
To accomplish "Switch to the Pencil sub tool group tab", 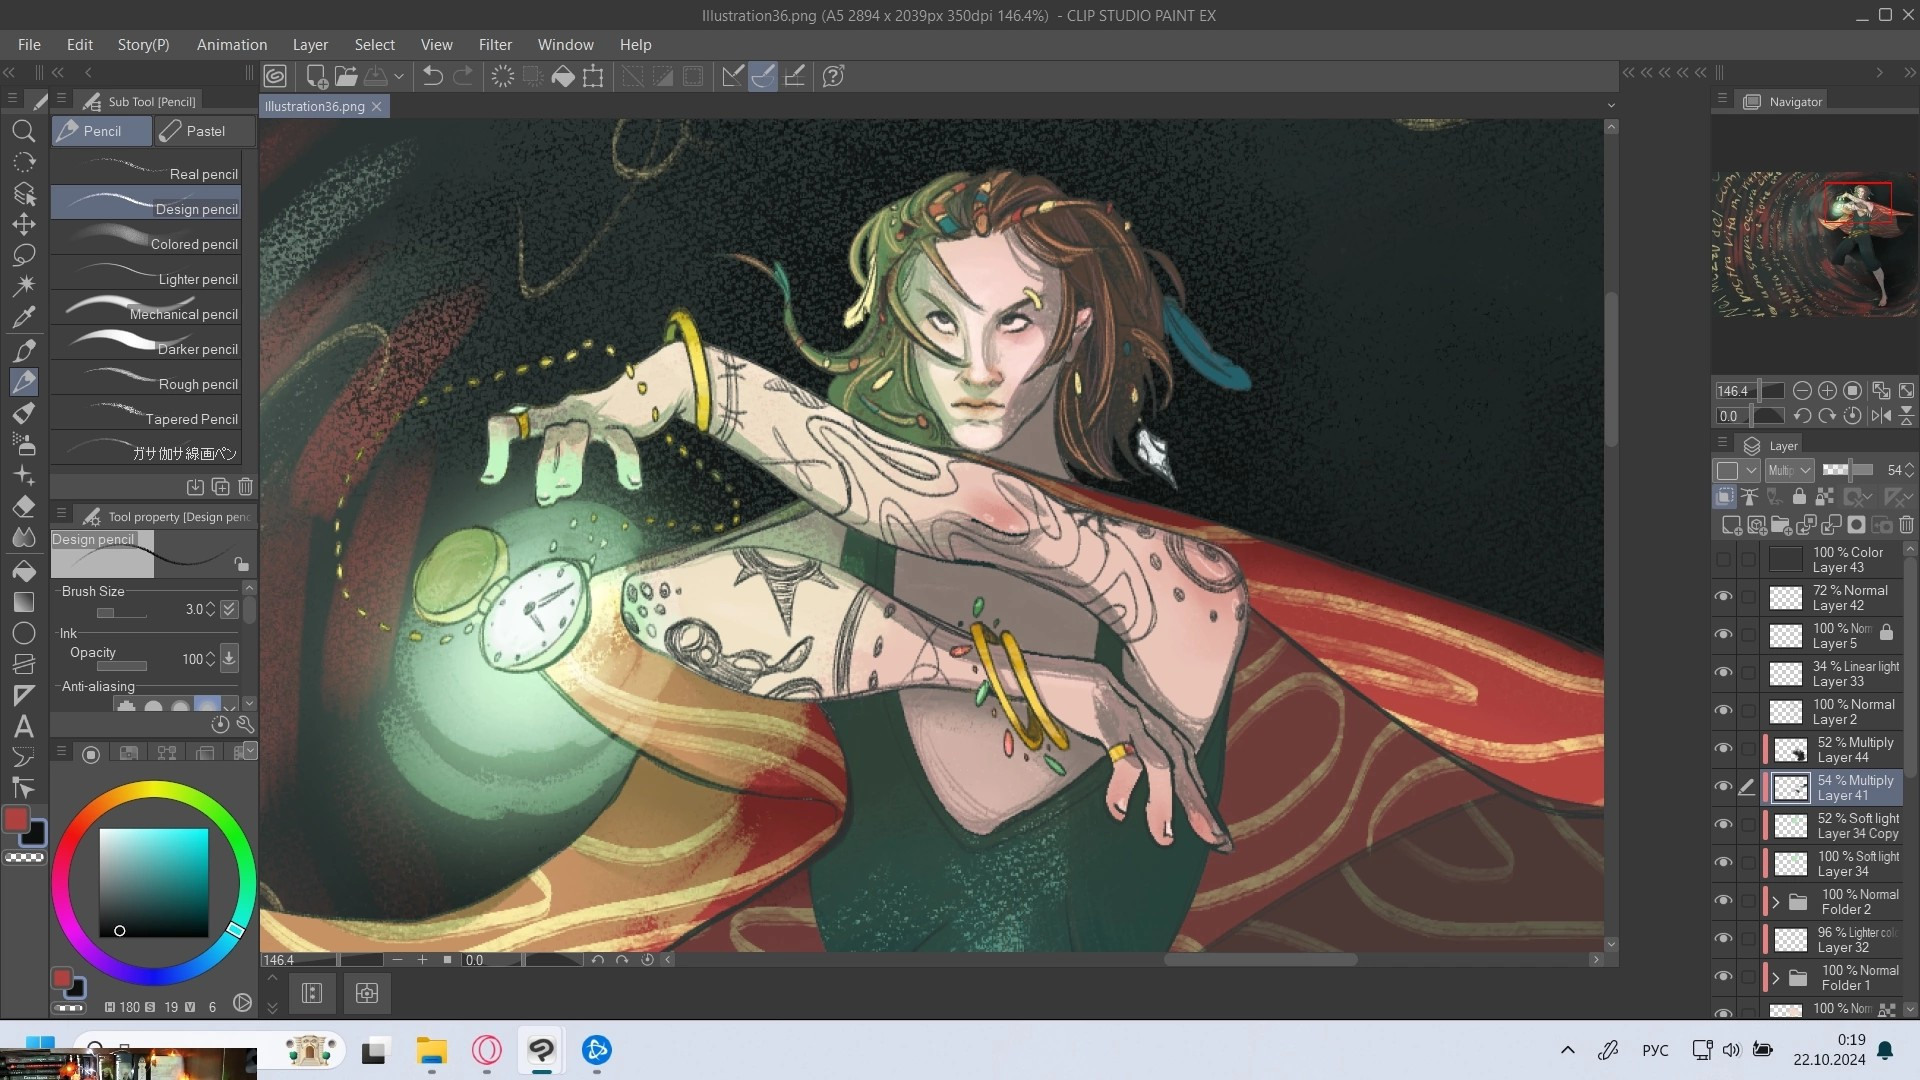I will coord(102,131).
